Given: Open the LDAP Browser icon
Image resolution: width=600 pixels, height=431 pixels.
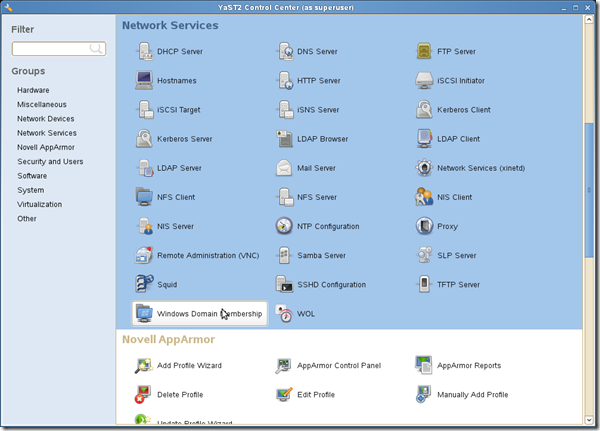Looking at the screenshot, I should pos(283,138).
